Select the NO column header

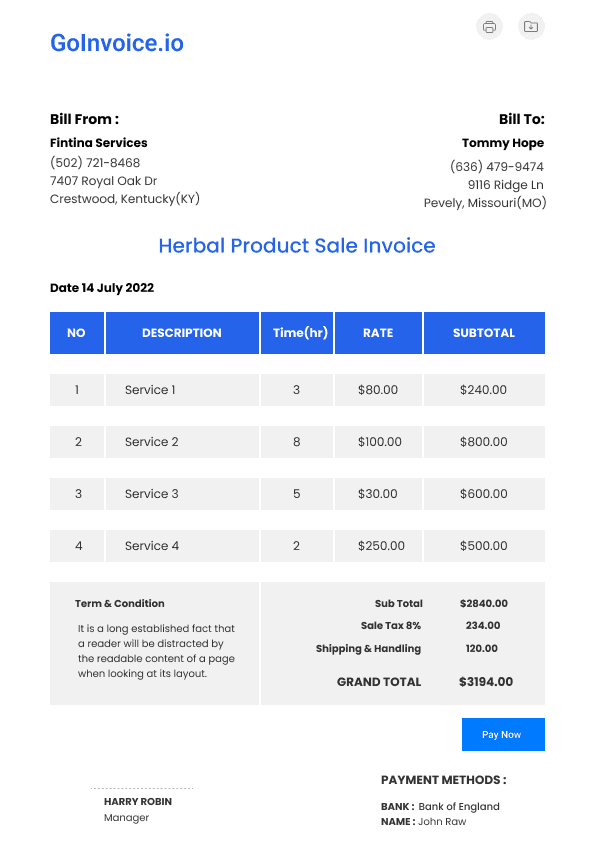pos(77,333)
